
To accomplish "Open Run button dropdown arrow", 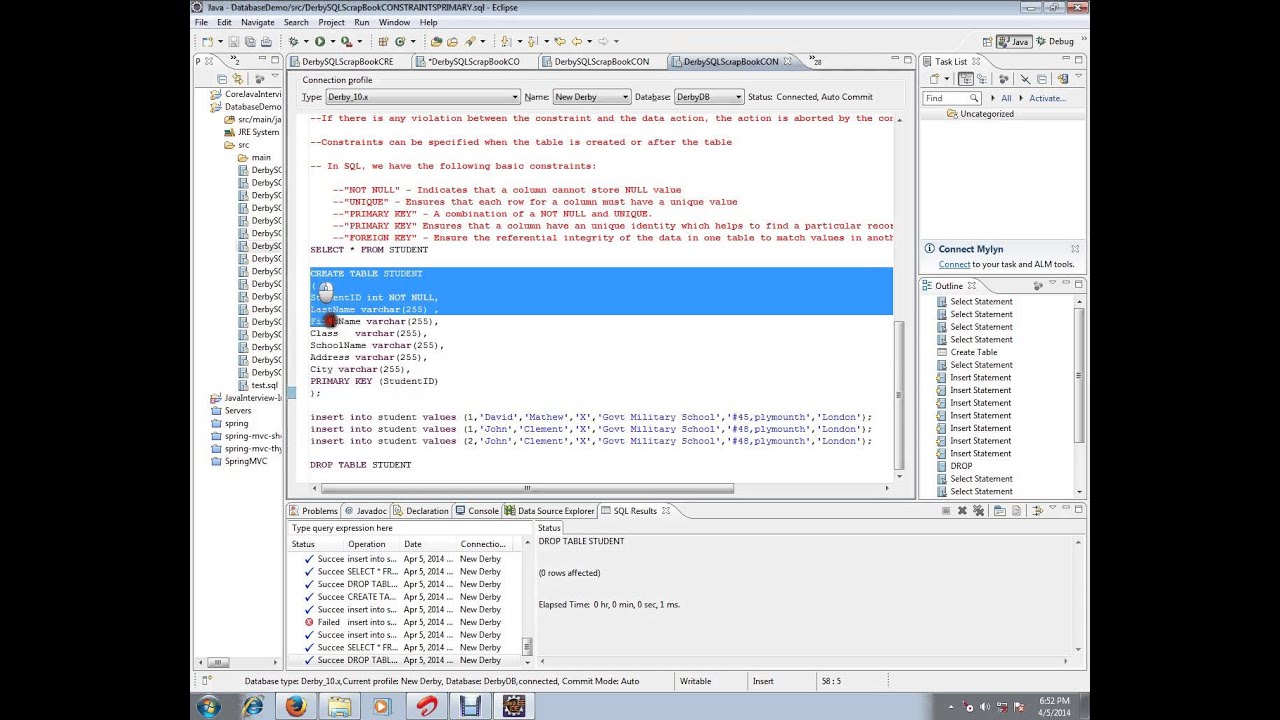I will point(332,42).
